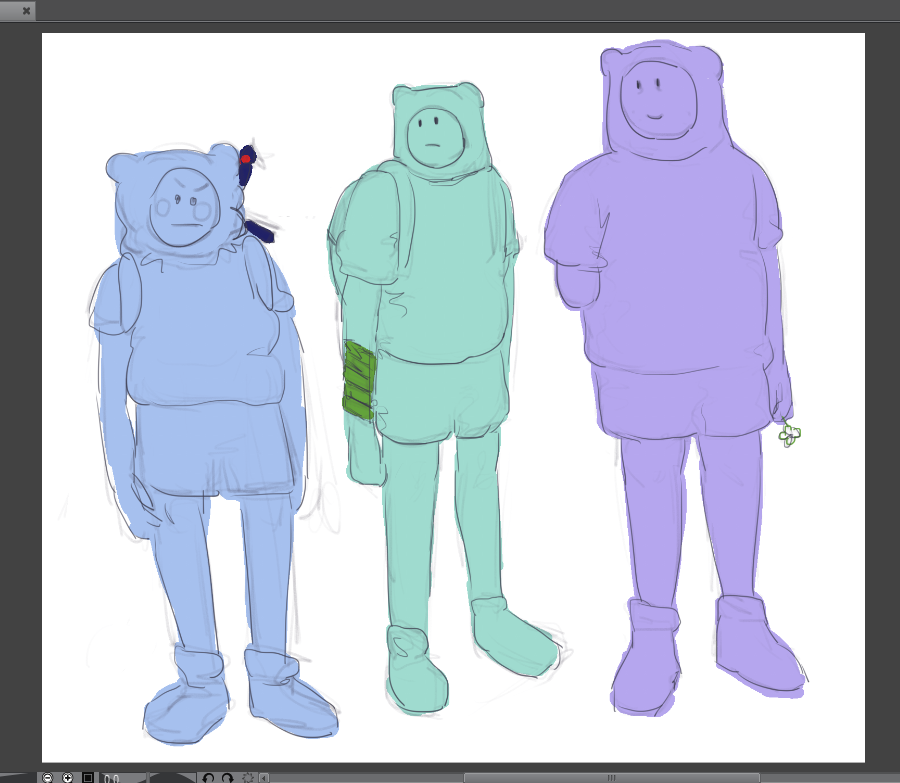The image size is (900, 783).
Task: Click the rotate canvas right arrow icon
Action: click(227, 778)
